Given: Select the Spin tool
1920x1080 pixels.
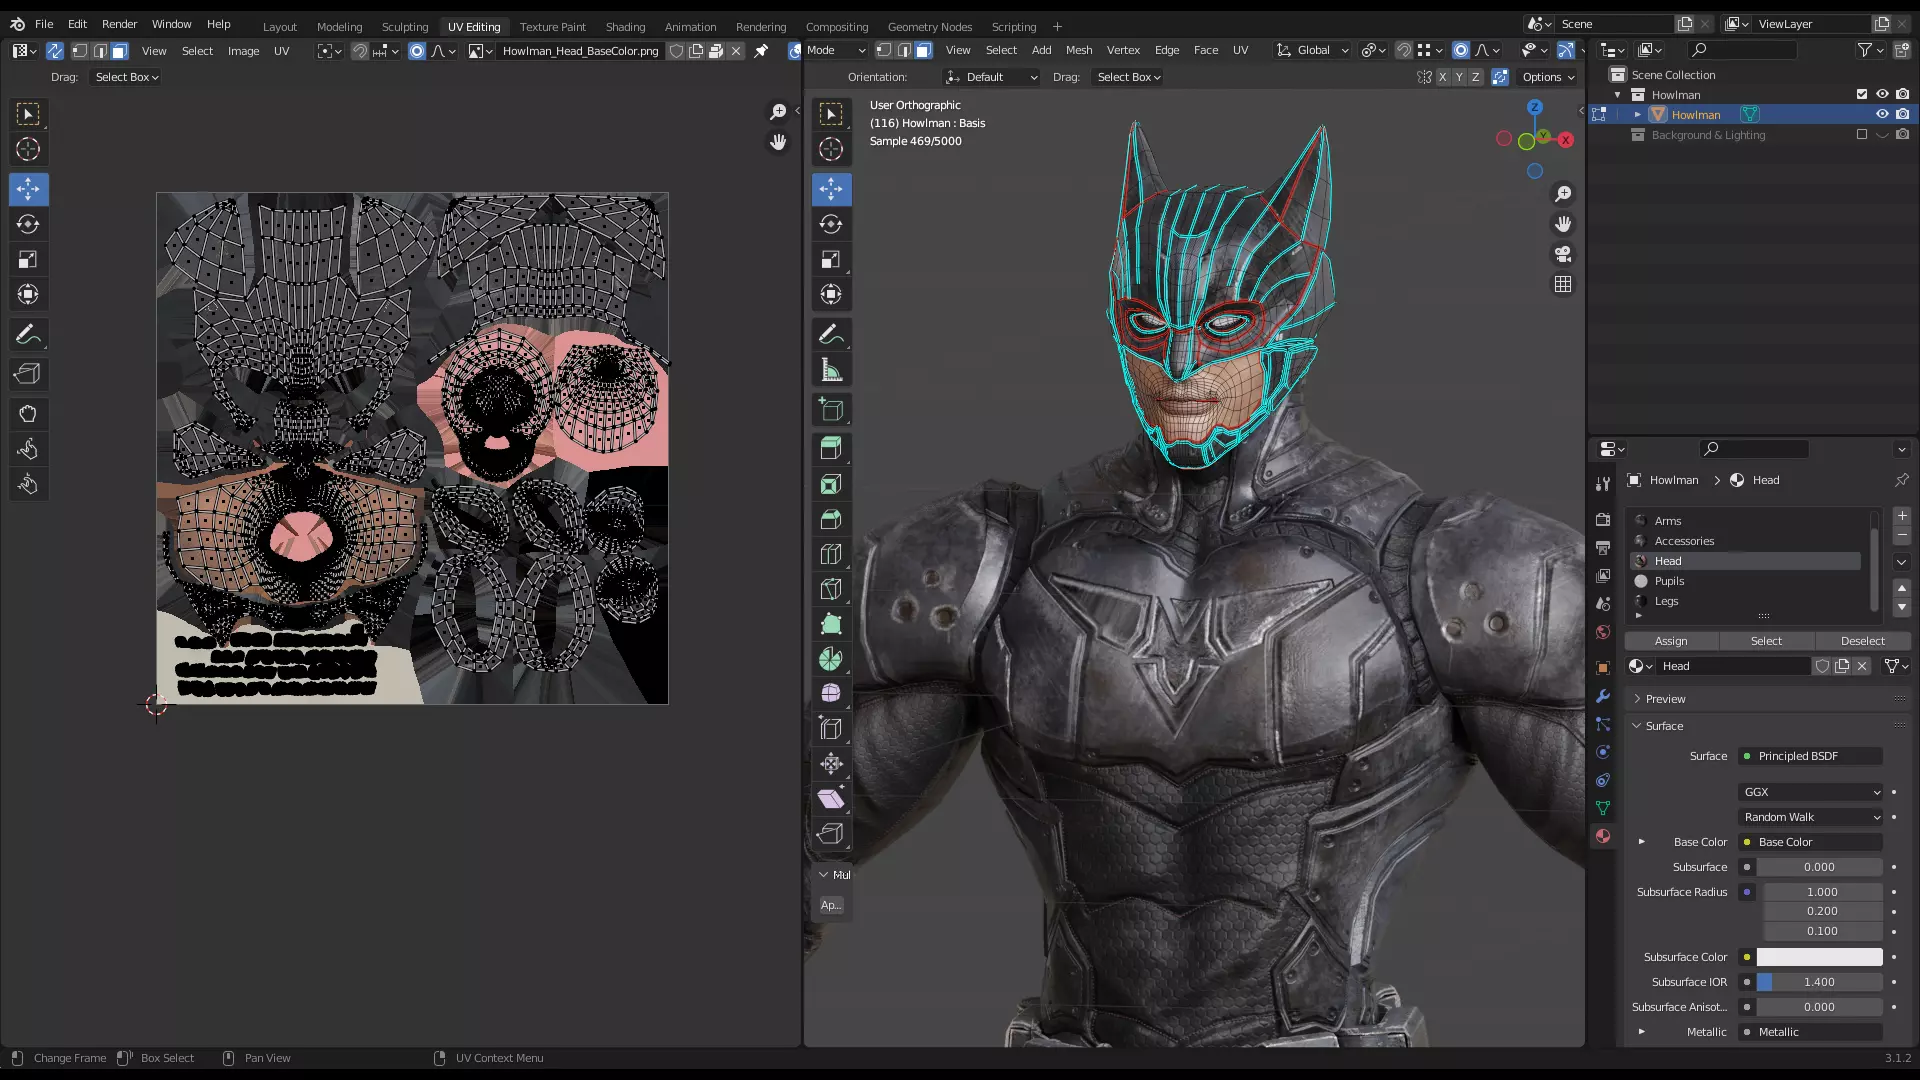Looking at the screenshot, I should click(x=831, y=660).
